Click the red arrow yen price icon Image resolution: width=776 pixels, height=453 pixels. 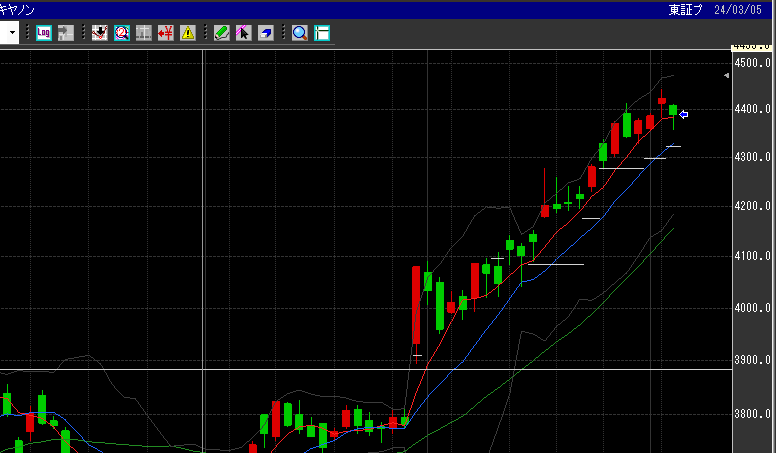(x=166, y=33)
